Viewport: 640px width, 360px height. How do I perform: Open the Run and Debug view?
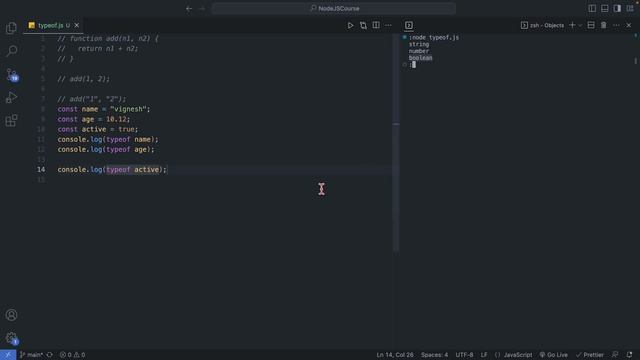tap(11, 98)
